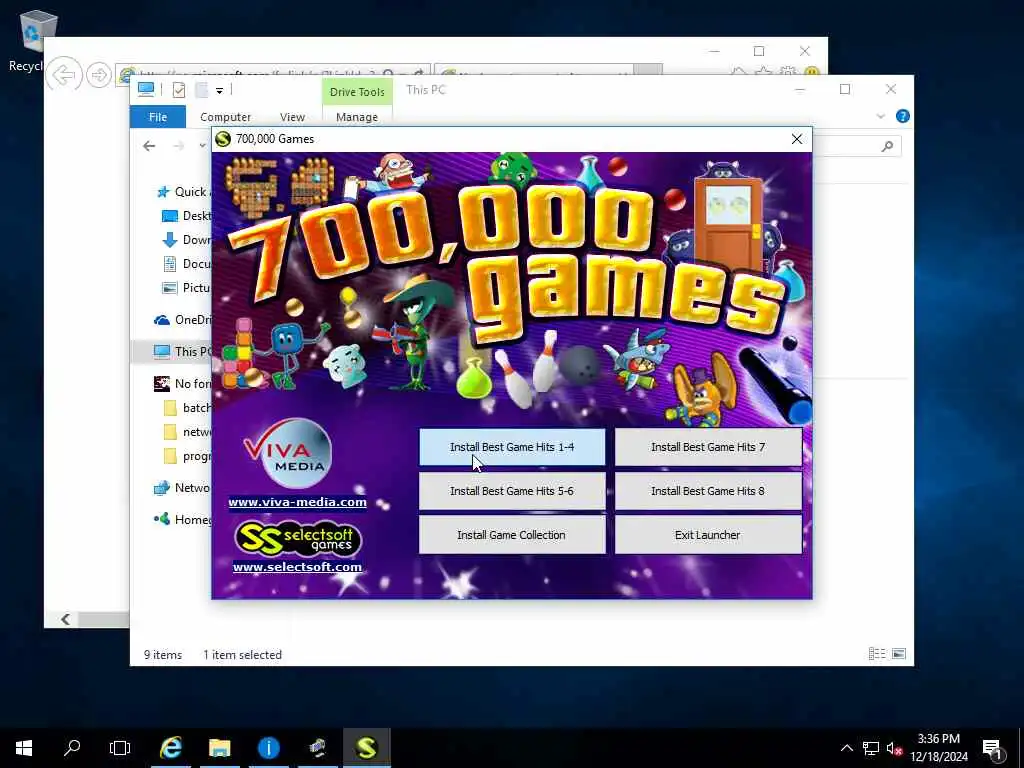Image resolution: width=1024 pixels, height=768 pixels.
Task: Select Homegroup in navigation pane
Action: pyautogui.click(x=182, y=520)
